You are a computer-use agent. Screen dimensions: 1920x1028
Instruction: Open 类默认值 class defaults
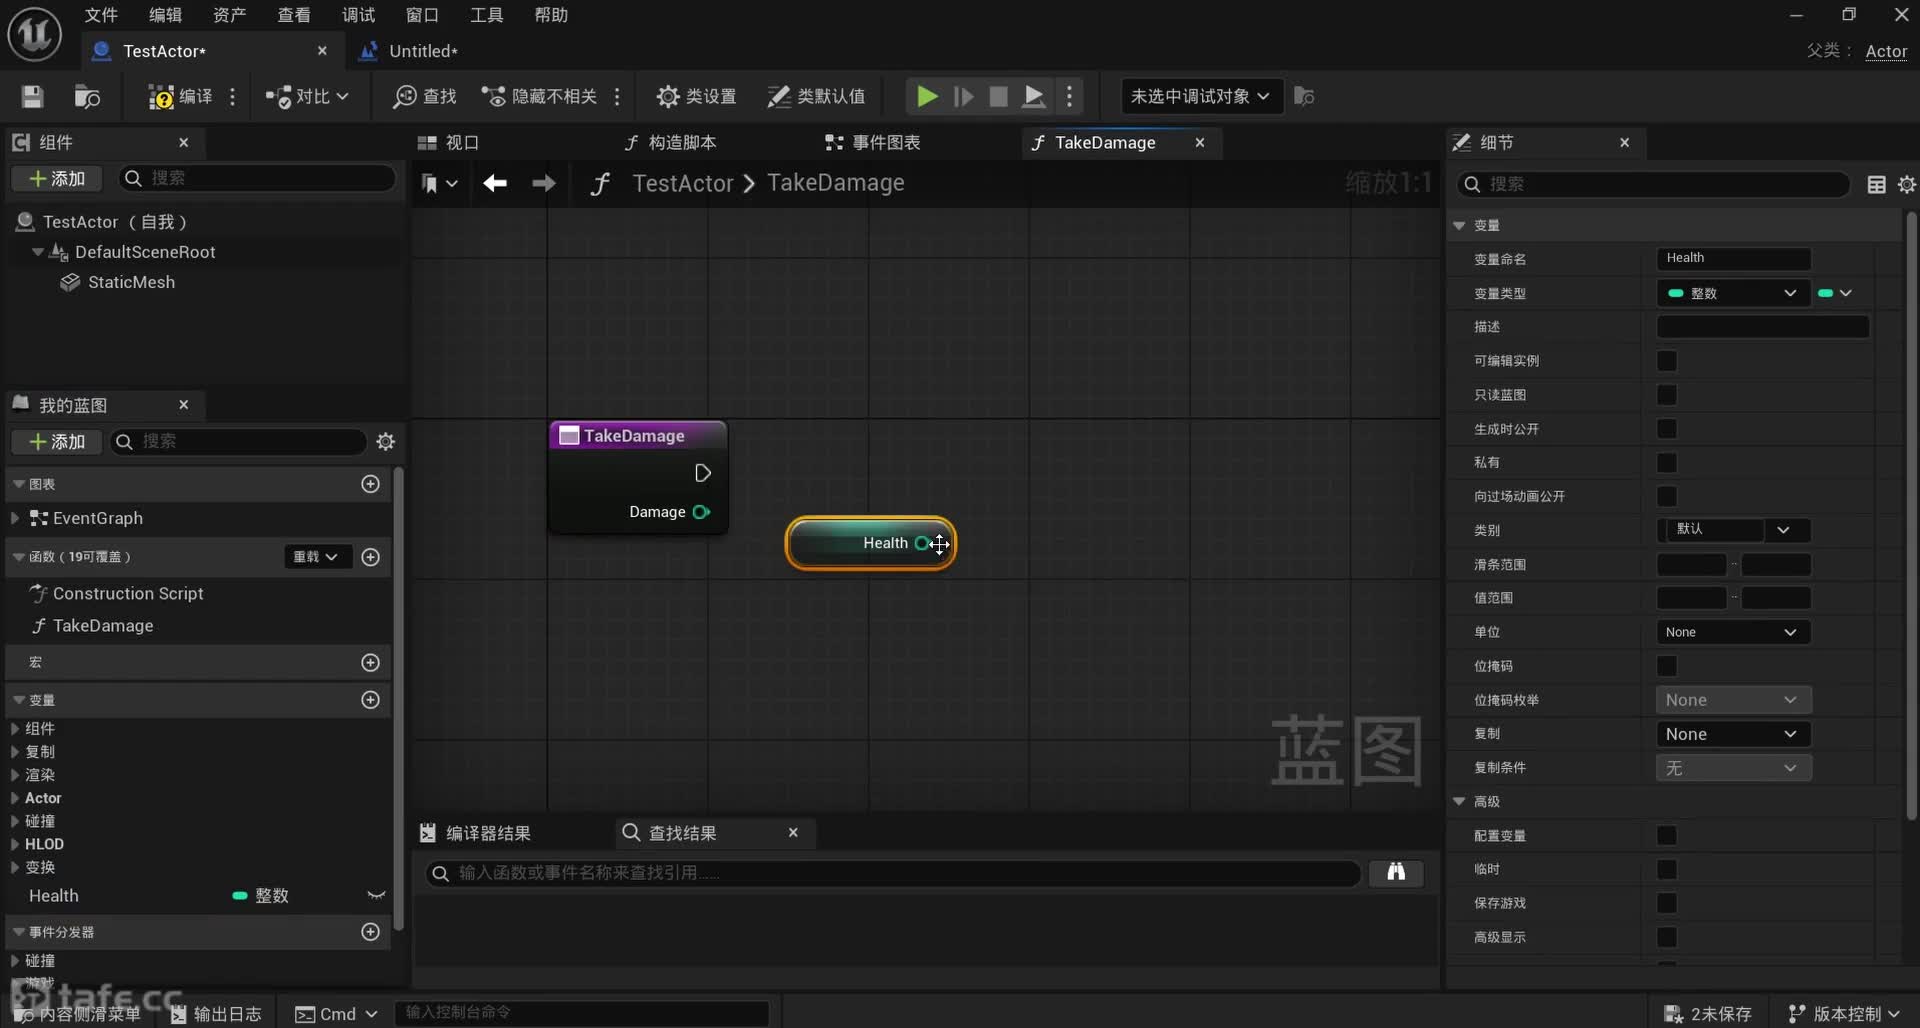pyautogui.click(x=816, y=96)
